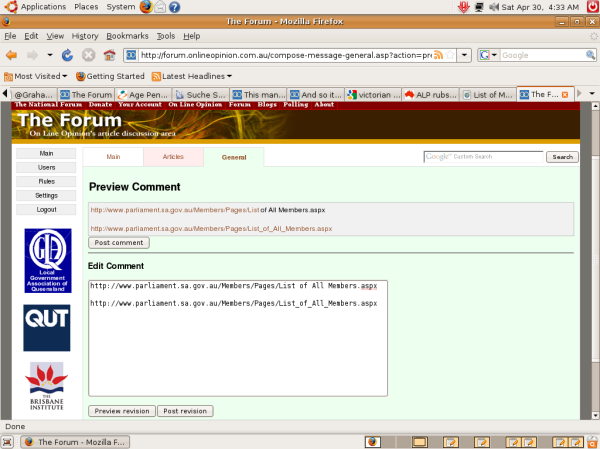Go to the home page icon
Image resolution: width=600 pixels, height=449 pixels.
coord(109,55)
